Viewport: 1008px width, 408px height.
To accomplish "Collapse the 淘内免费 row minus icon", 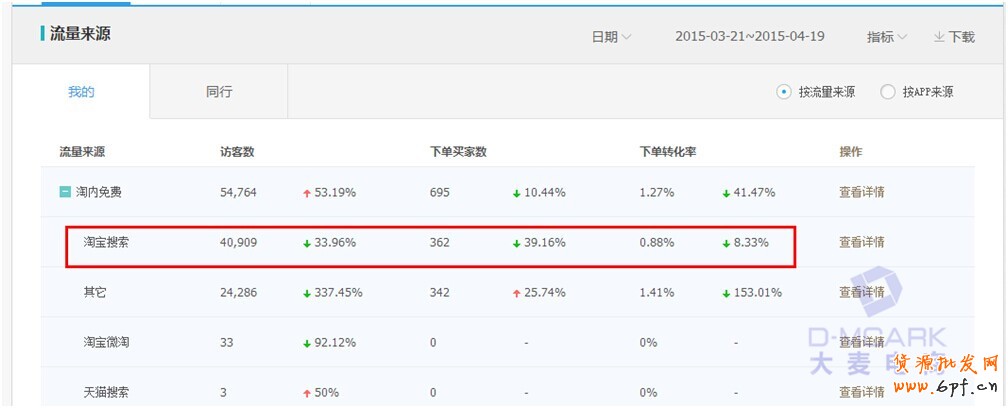I will click(65, 192).
